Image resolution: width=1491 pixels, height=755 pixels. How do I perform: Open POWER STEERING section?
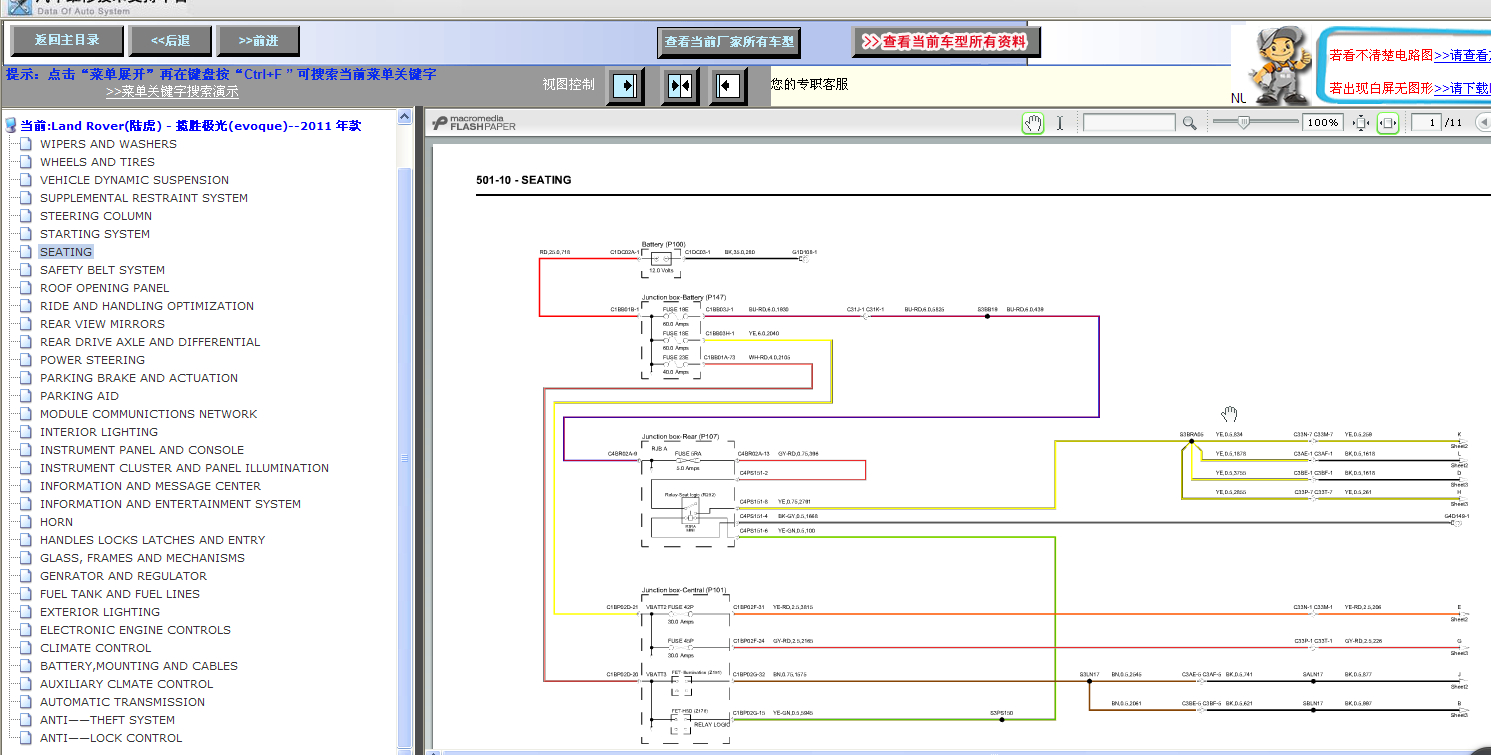click(92, 360)
